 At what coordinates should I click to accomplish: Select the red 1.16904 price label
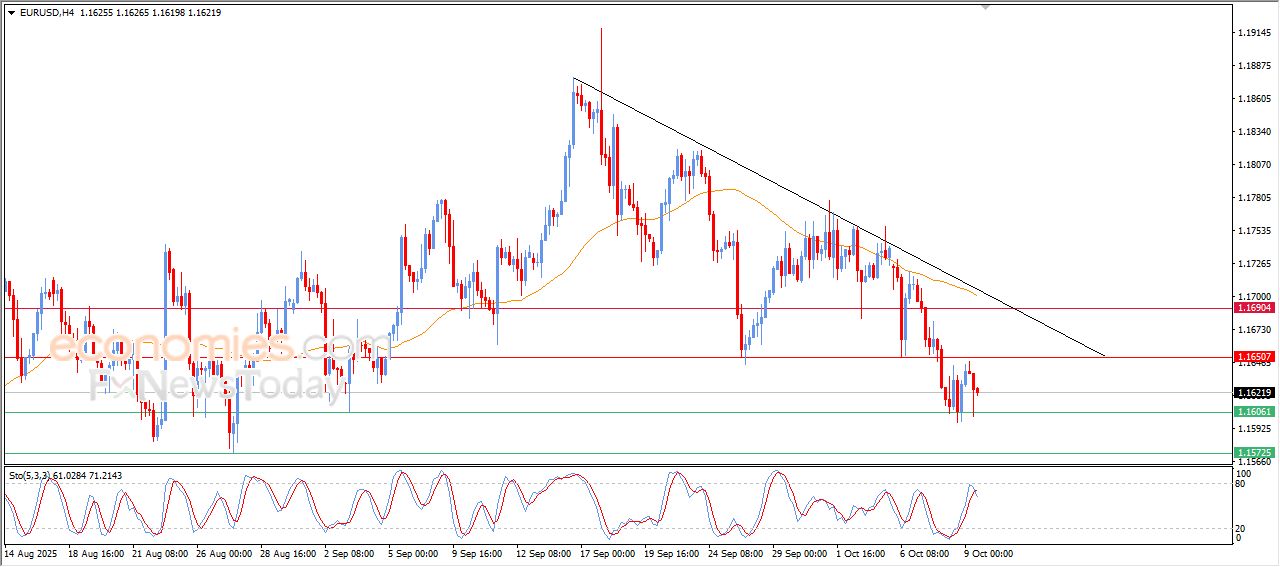click(1253, 309)
